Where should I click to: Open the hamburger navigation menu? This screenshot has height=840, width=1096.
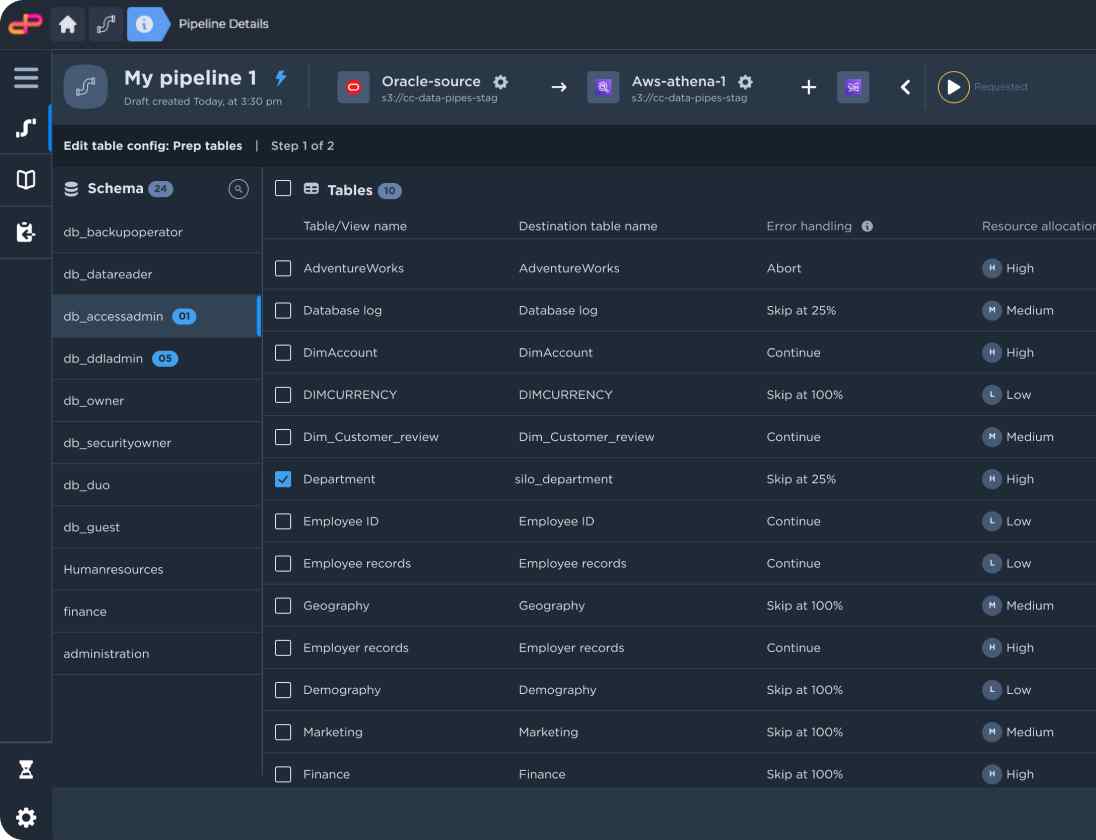(x=26, y=78)
